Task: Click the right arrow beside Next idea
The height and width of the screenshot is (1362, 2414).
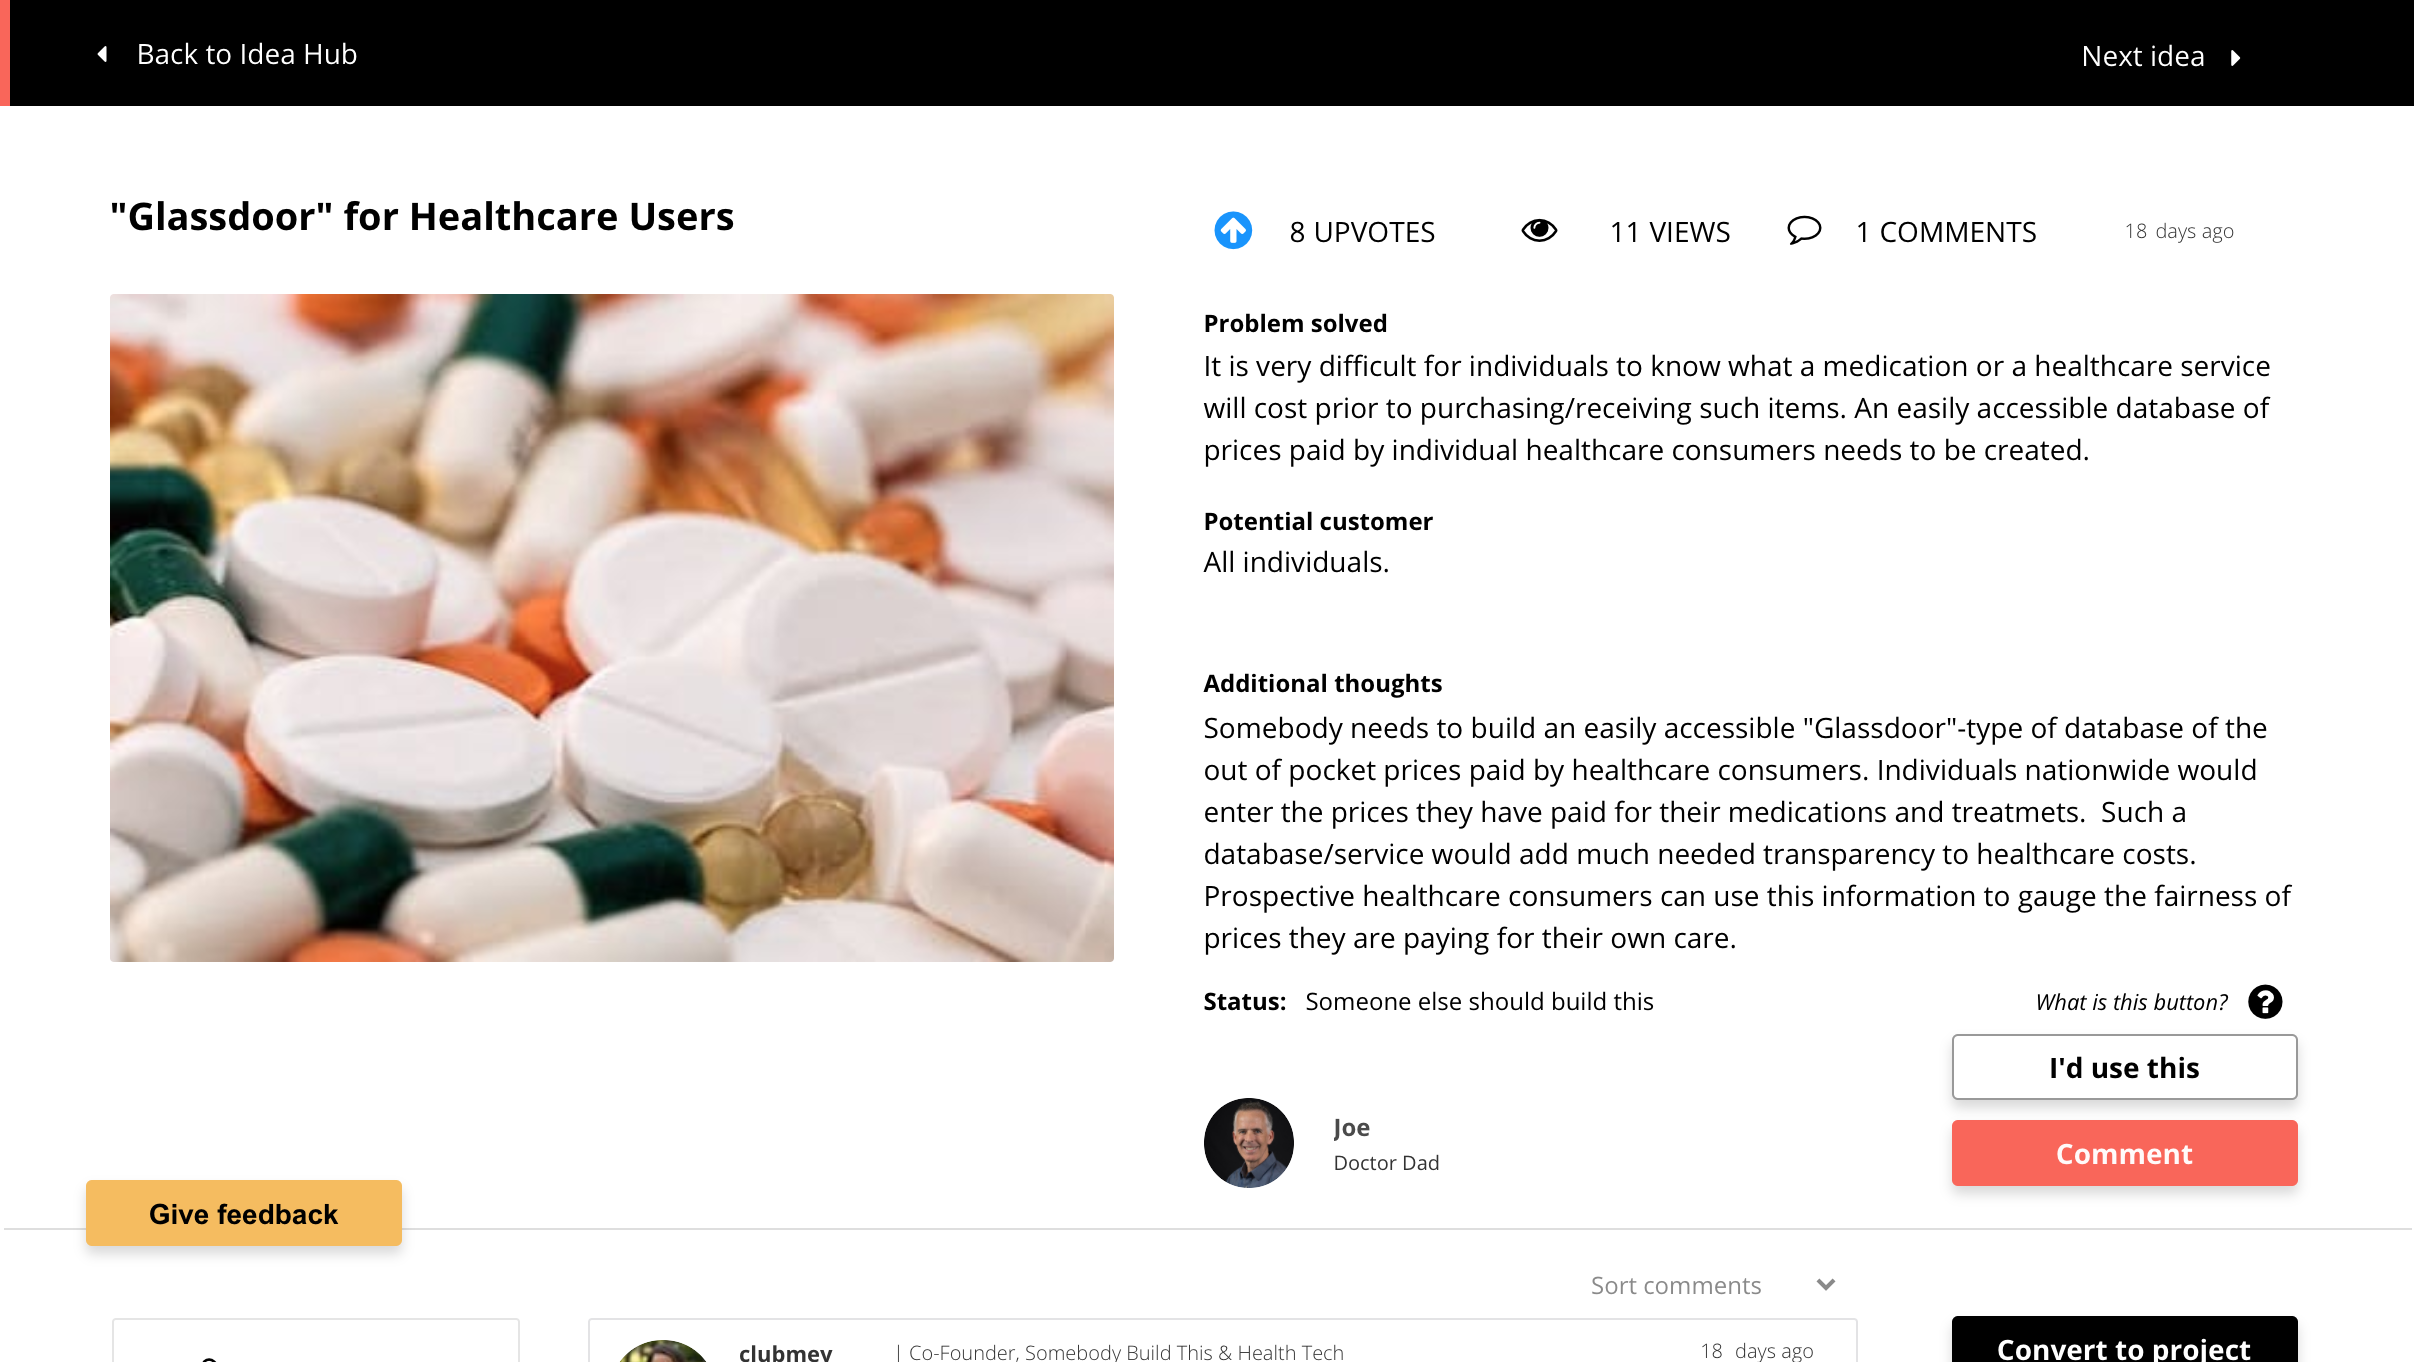Action: click(x=2236, y=57)
